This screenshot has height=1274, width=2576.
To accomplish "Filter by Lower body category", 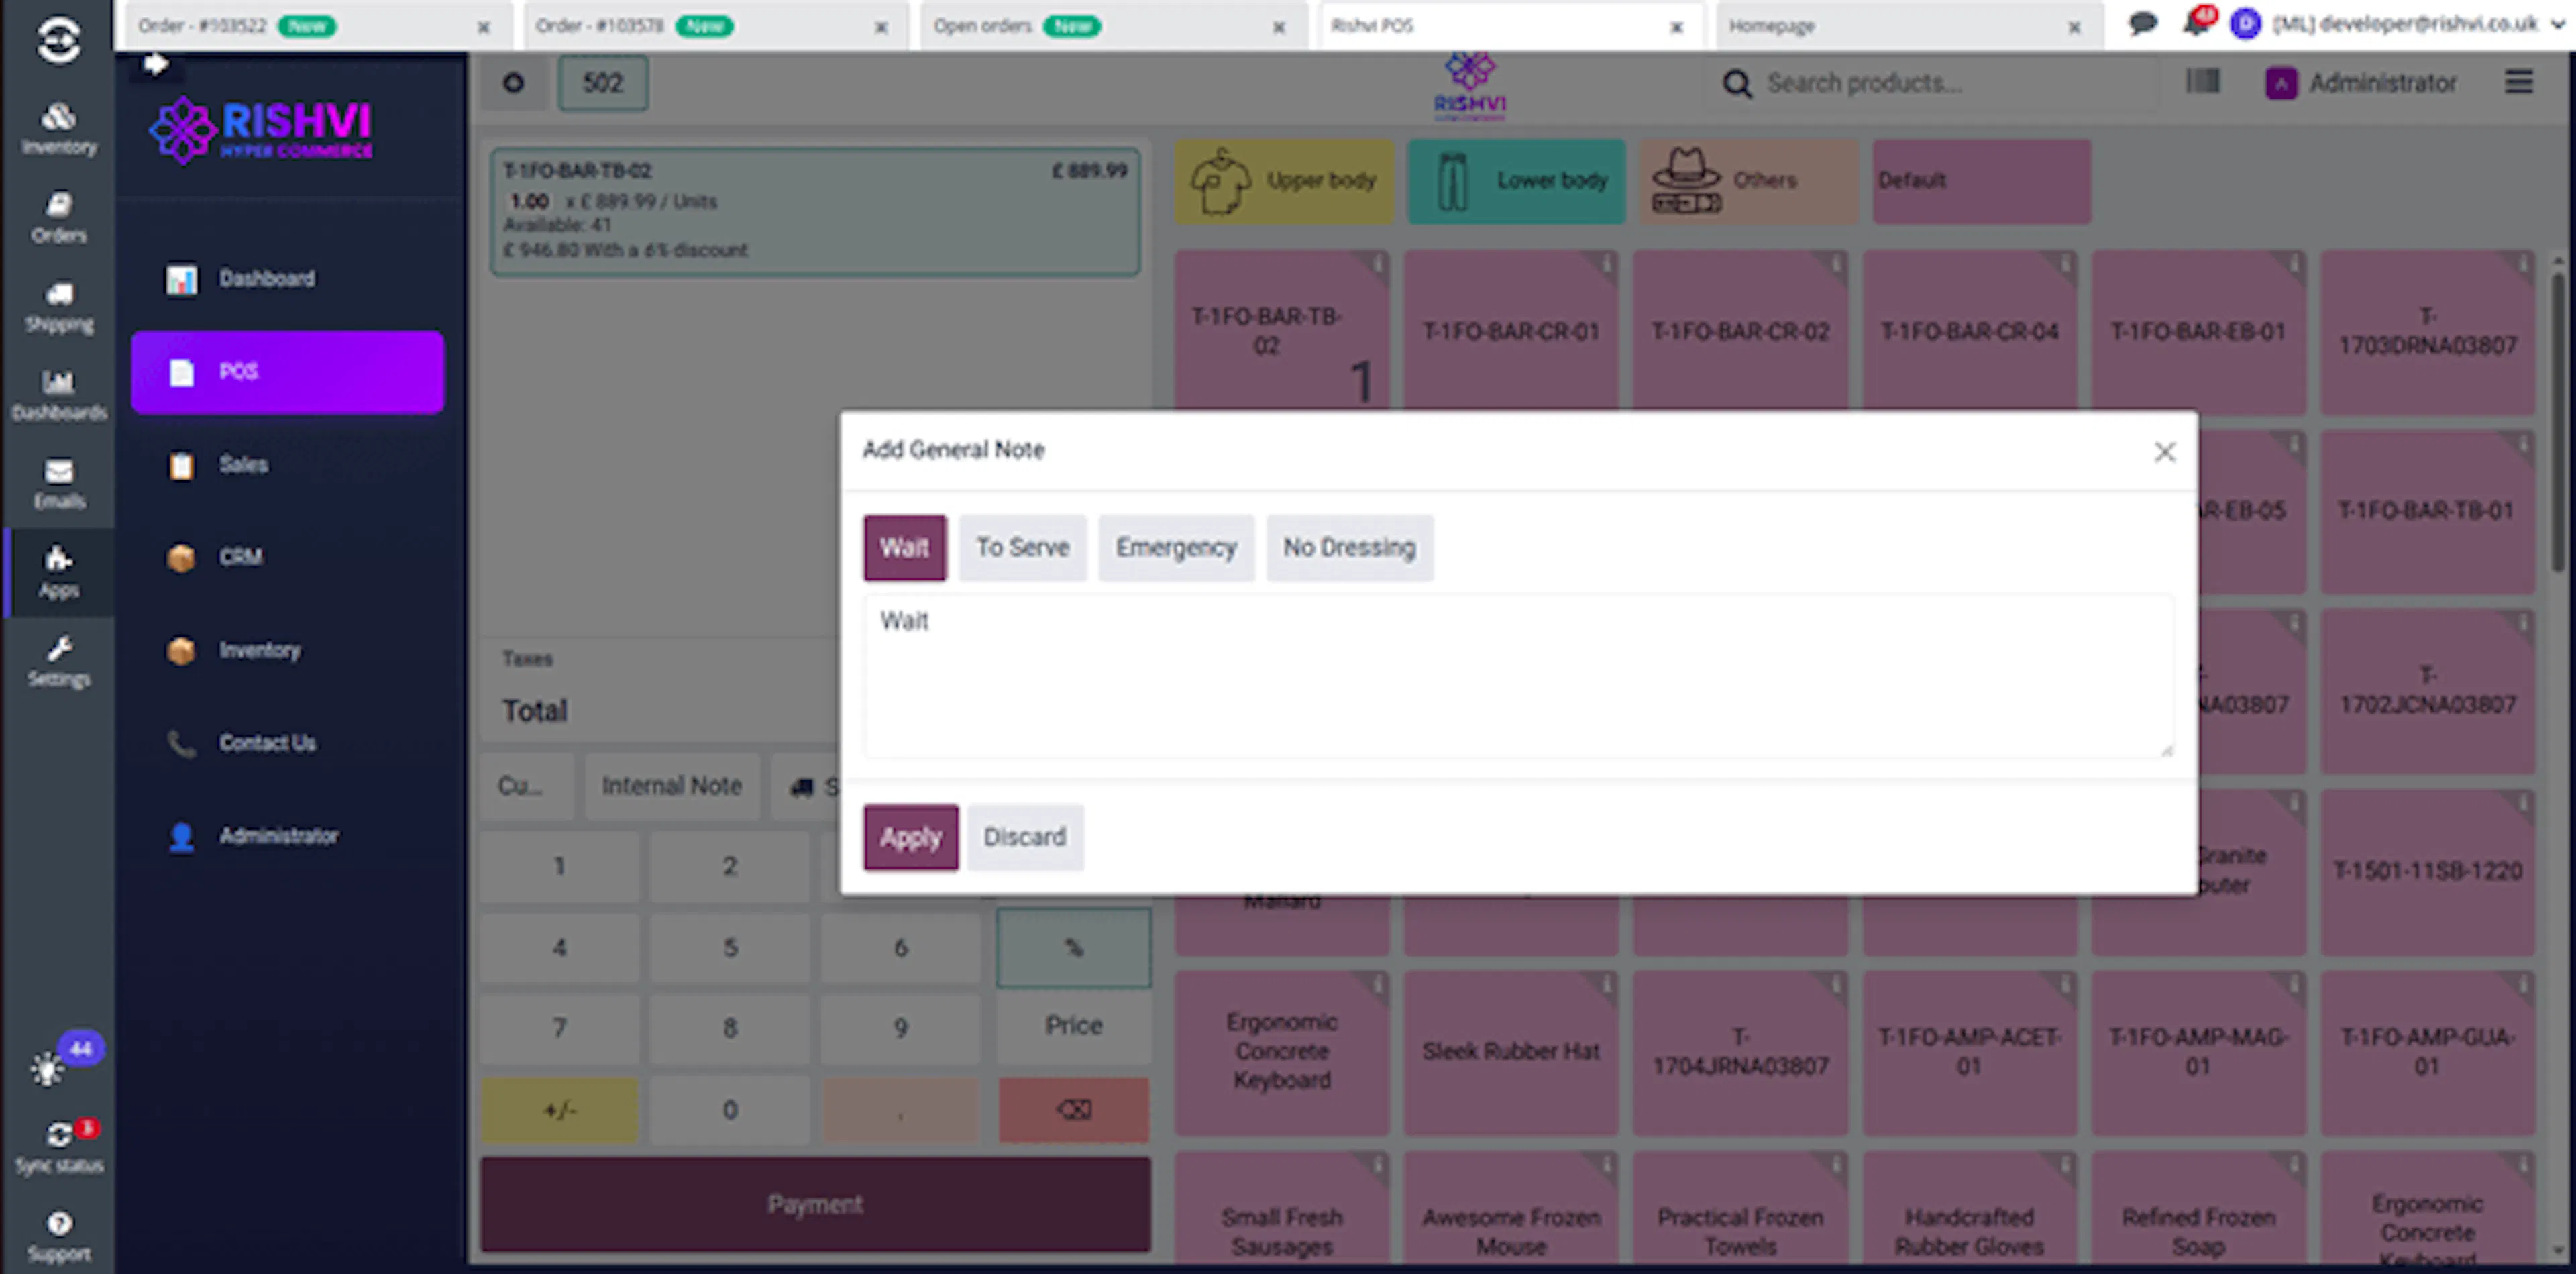I will [x=1517, y=181].
